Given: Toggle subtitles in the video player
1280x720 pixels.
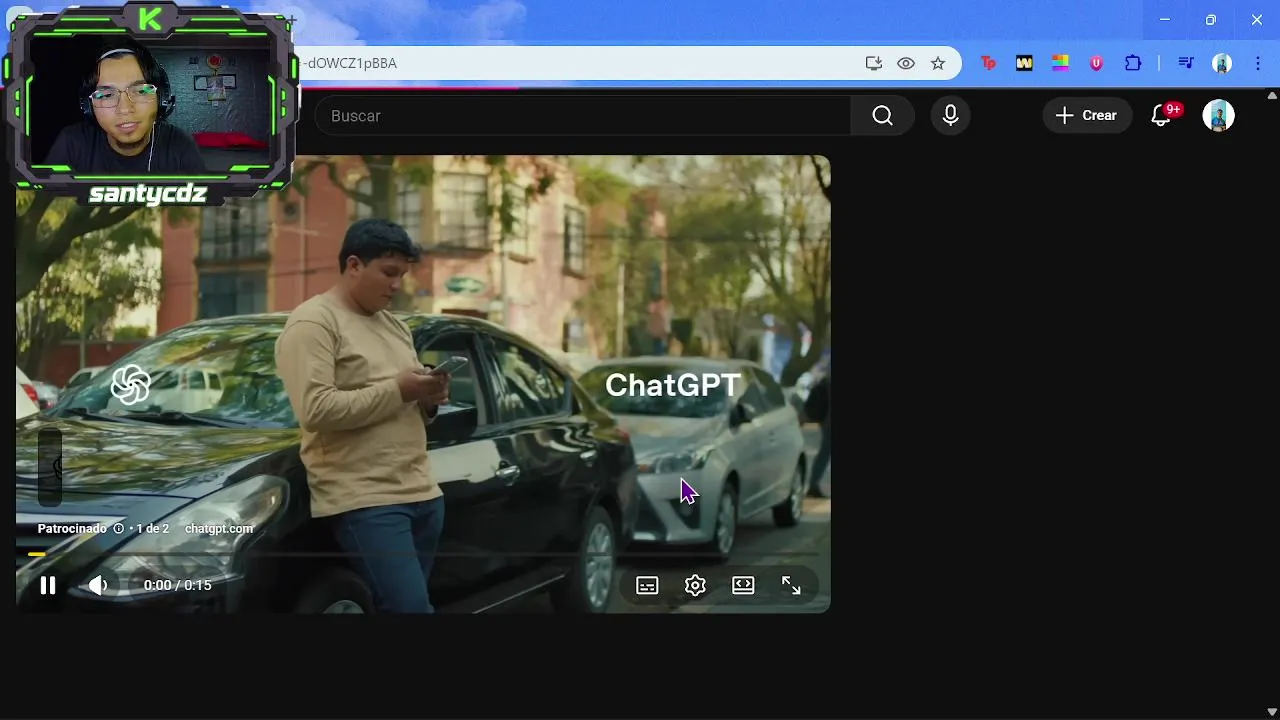Looking at the screenshot, I should tap(647, 586).
